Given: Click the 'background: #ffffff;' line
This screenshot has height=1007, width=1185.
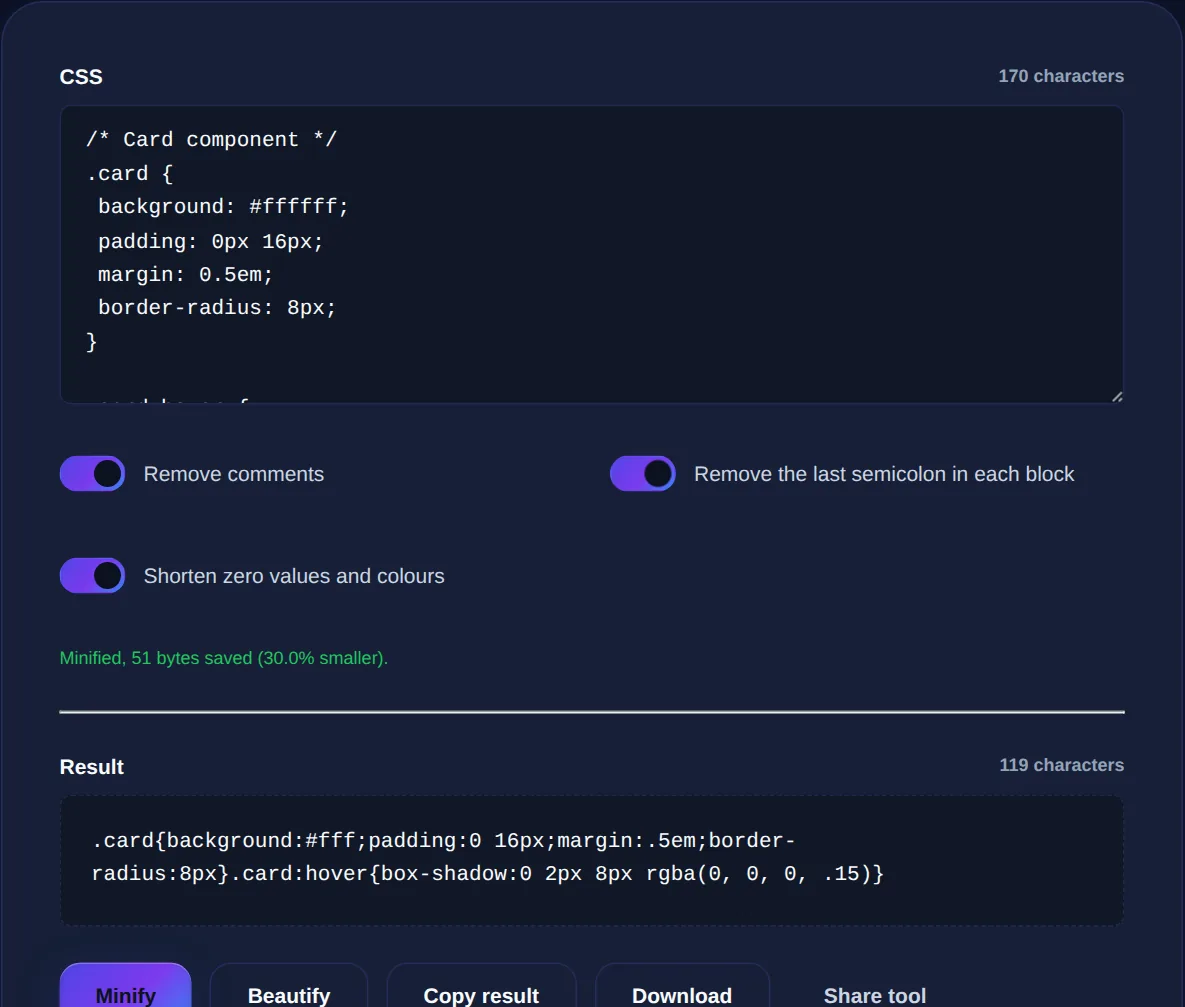Looking at the screenshot, I should (223, 206).
